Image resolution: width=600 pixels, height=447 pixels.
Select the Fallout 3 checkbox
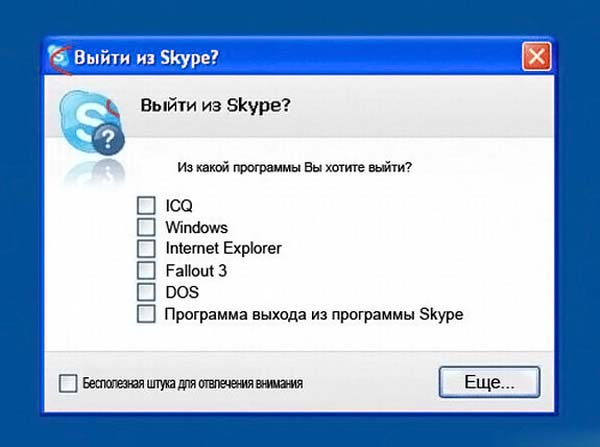point(147,270)
